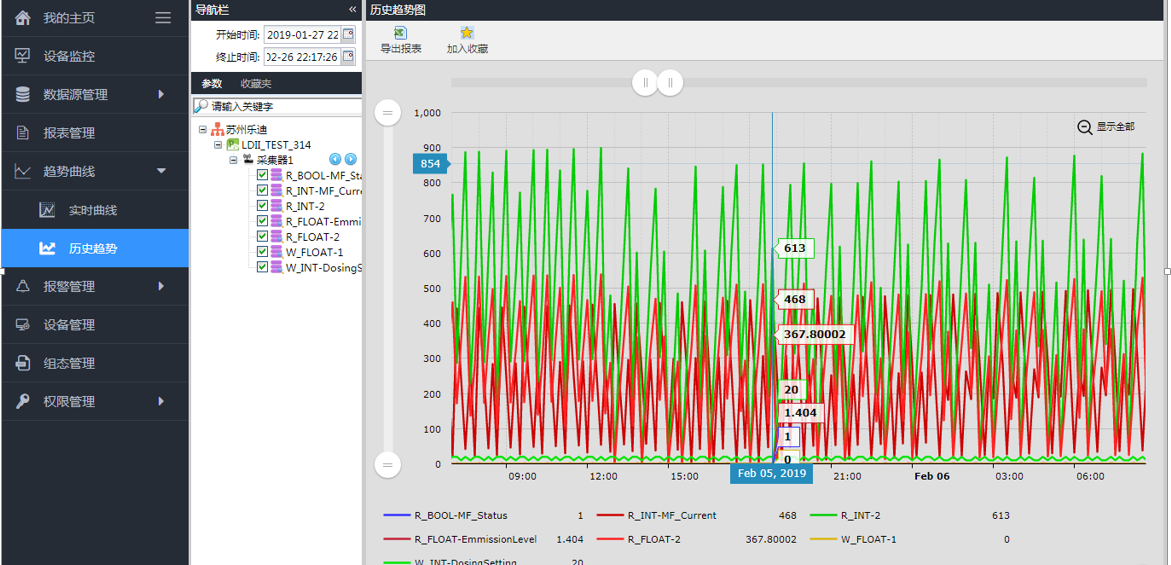Click top handle of vertical range slider
The height and width of the screenshot is (565, 1171).
tap(388, 113)
